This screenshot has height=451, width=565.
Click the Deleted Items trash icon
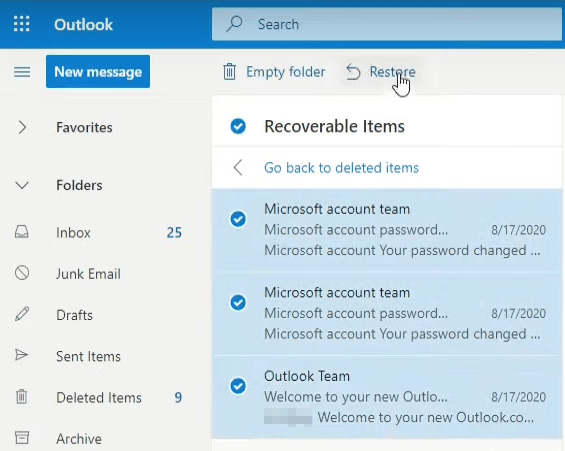[x=22, y=397]
